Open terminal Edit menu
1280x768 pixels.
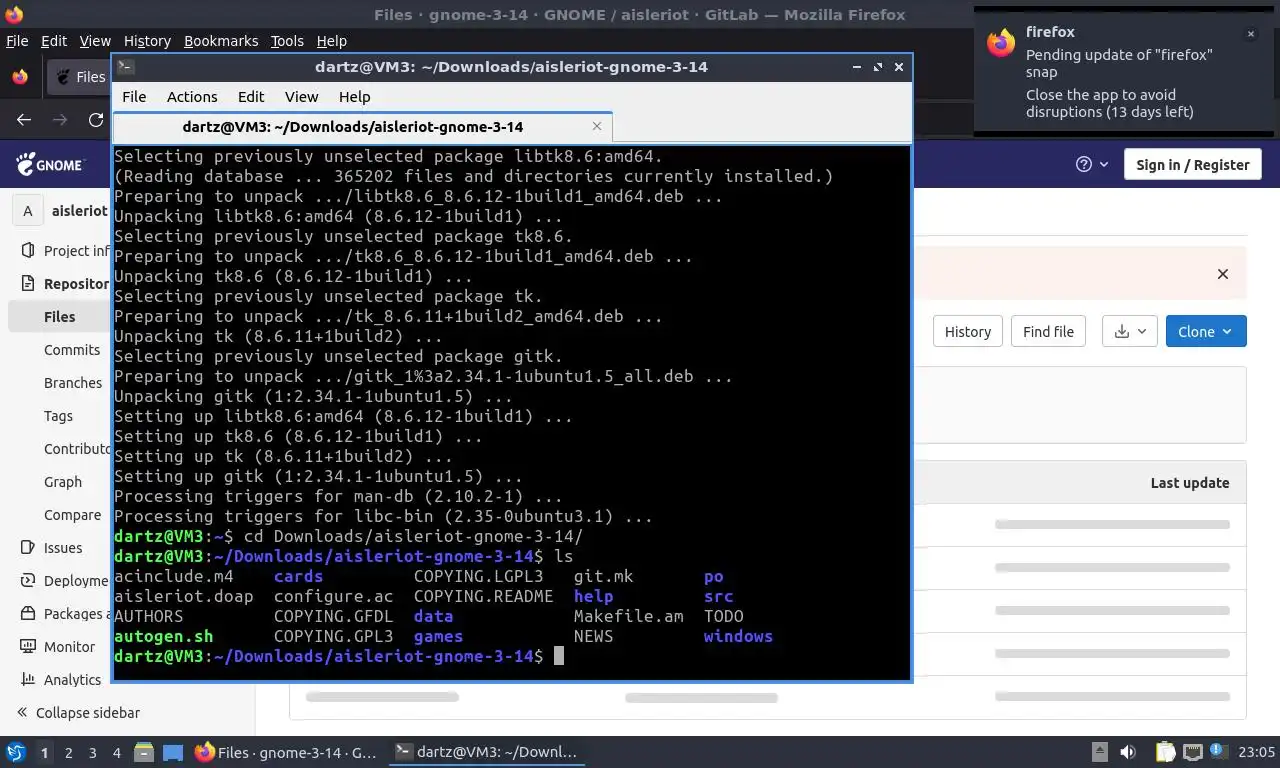[x=251, y=97]
